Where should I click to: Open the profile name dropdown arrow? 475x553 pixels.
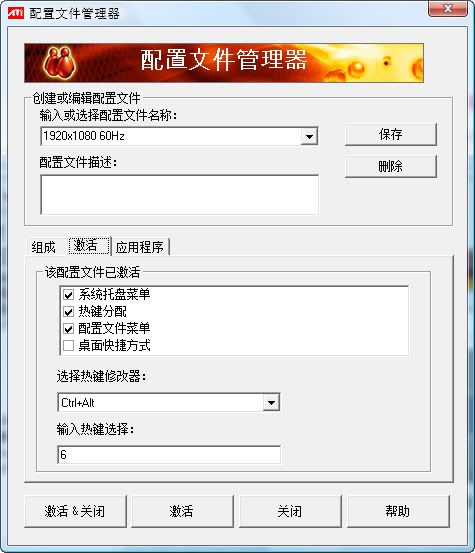pos(309,136)
